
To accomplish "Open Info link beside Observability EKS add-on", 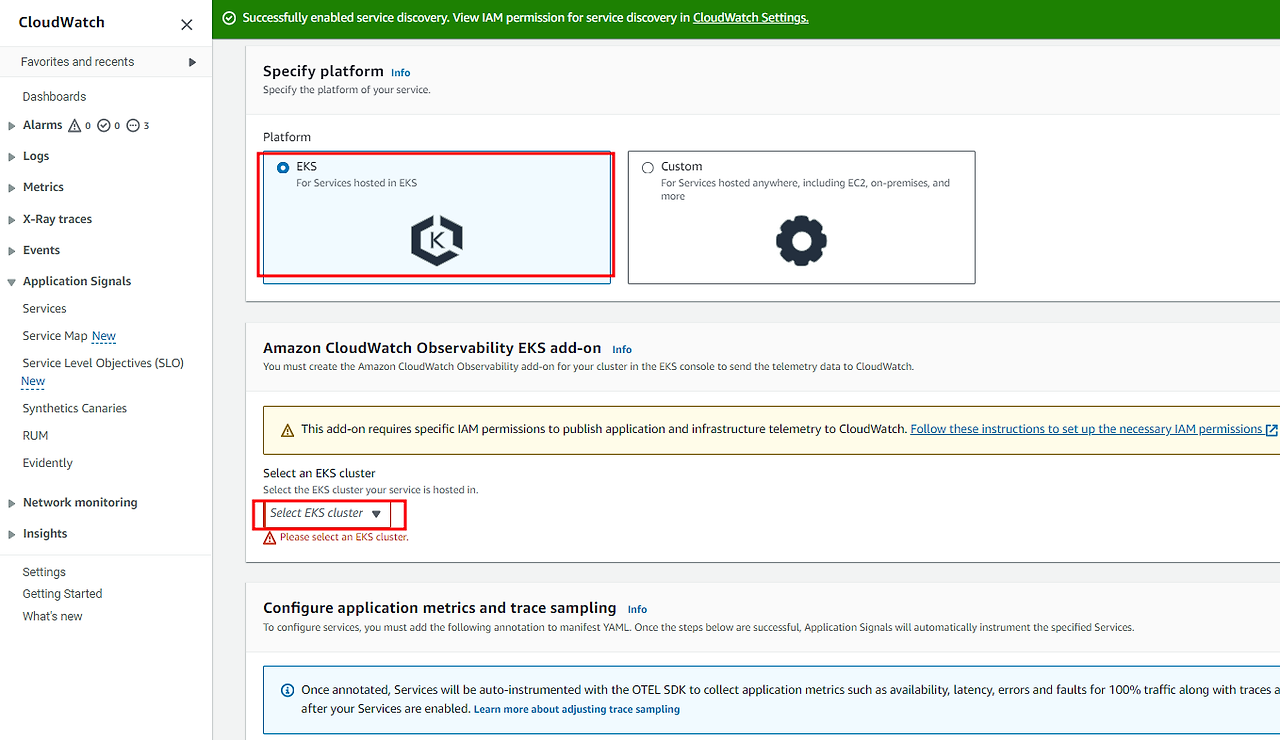I will [622, 350].
